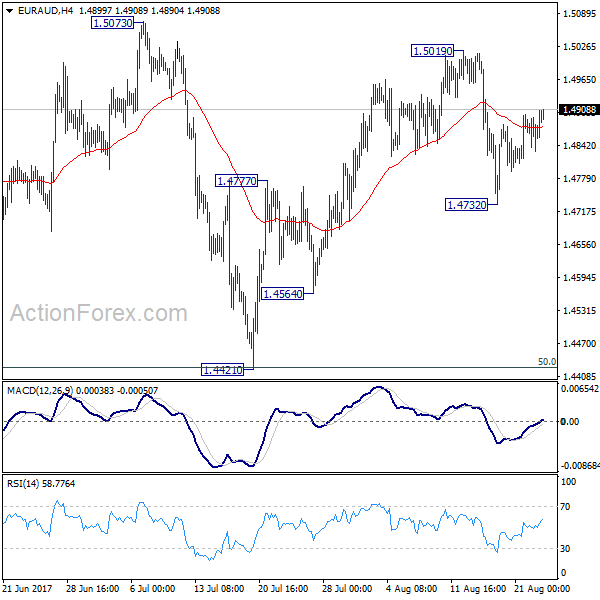Click the 21 Aug 00:00 date label

click(542, 589)
